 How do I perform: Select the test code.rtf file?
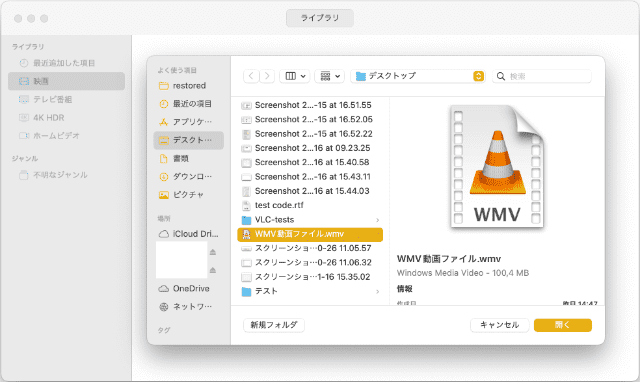click(x=310, y=205)
